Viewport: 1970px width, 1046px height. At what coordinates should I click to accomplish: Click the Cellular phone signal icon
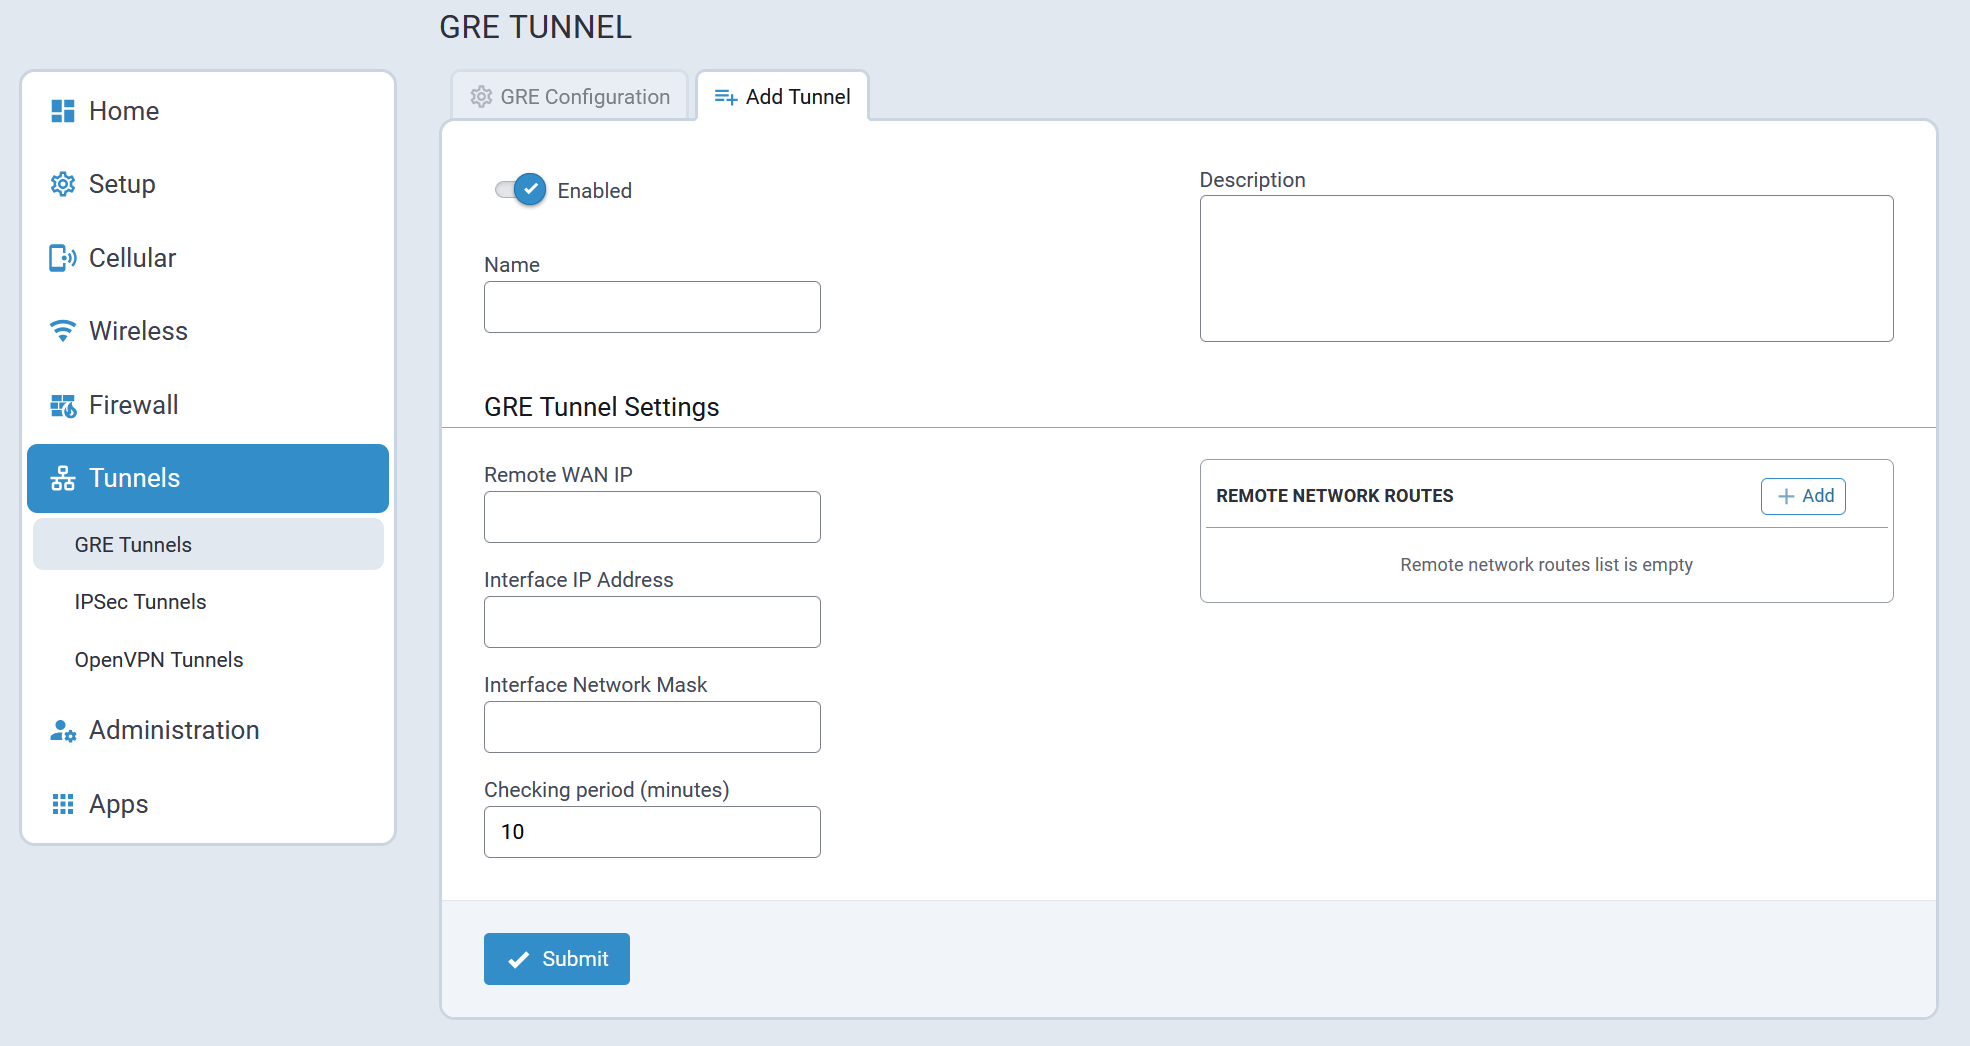[63, 258]
